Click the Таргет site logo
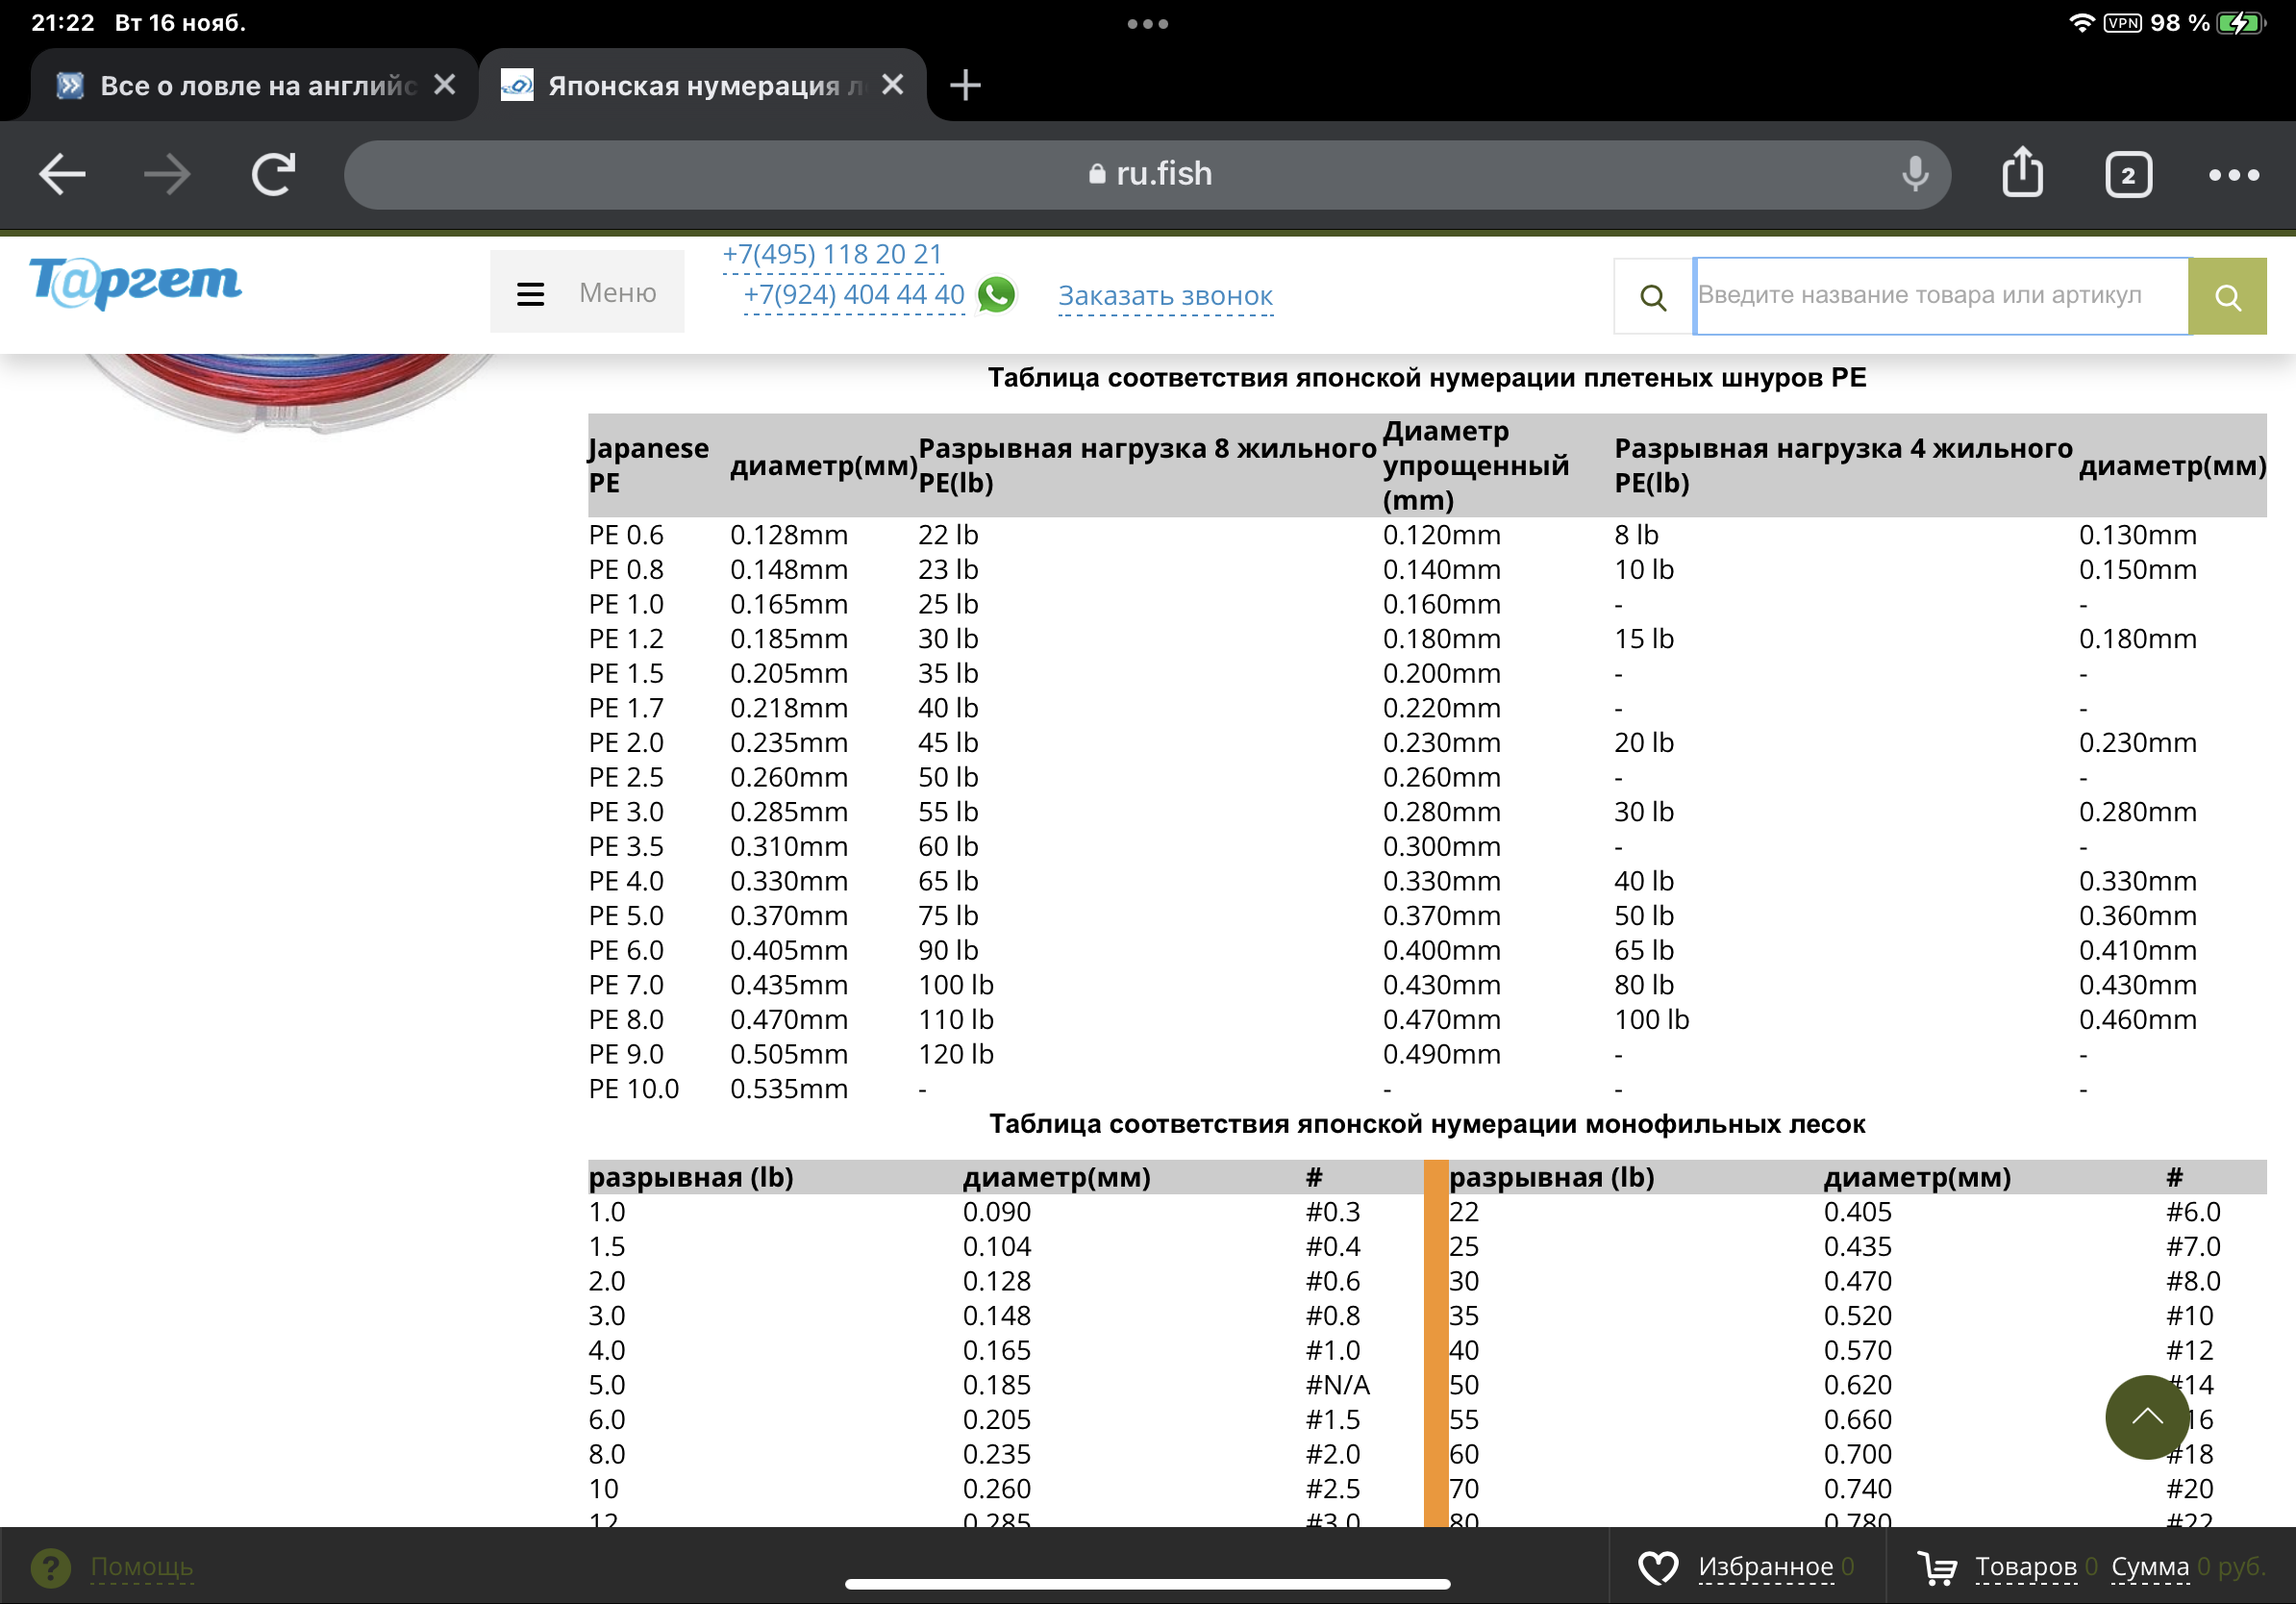This screenshot has width=2296, height=1604. pos(135,283)
